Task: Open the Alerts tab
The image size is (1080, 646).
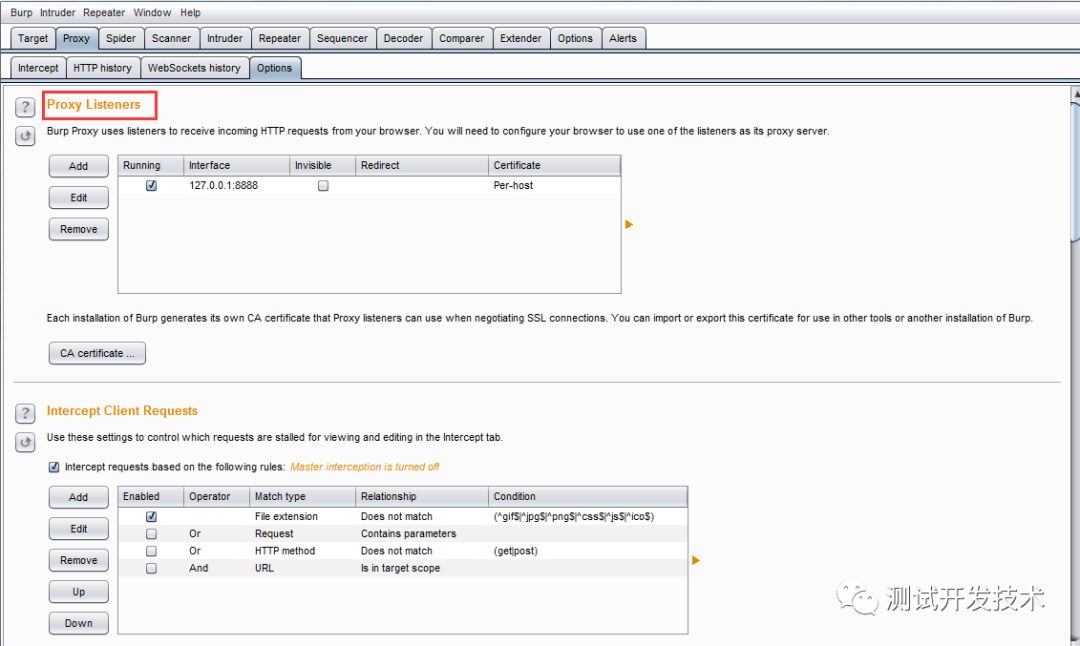Action: [x=623, y=39]
